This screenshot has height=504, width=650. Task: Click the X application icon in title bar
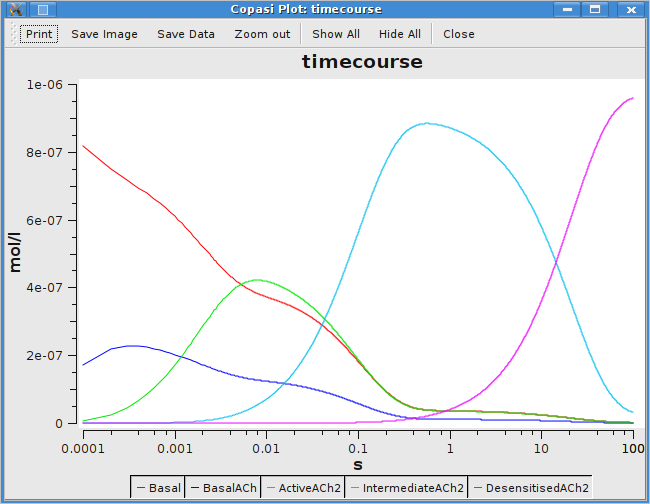click(16, 9)
